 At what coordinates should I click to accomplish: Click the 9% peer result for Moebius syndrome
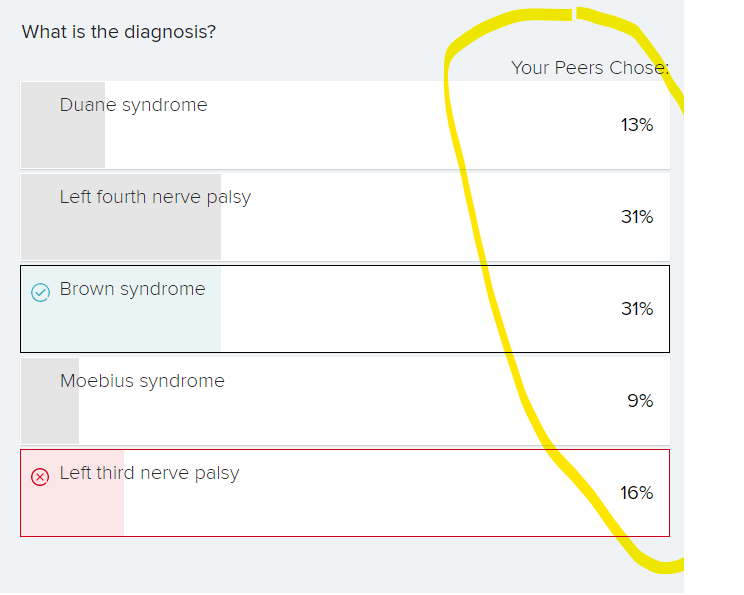click(640, 401)
